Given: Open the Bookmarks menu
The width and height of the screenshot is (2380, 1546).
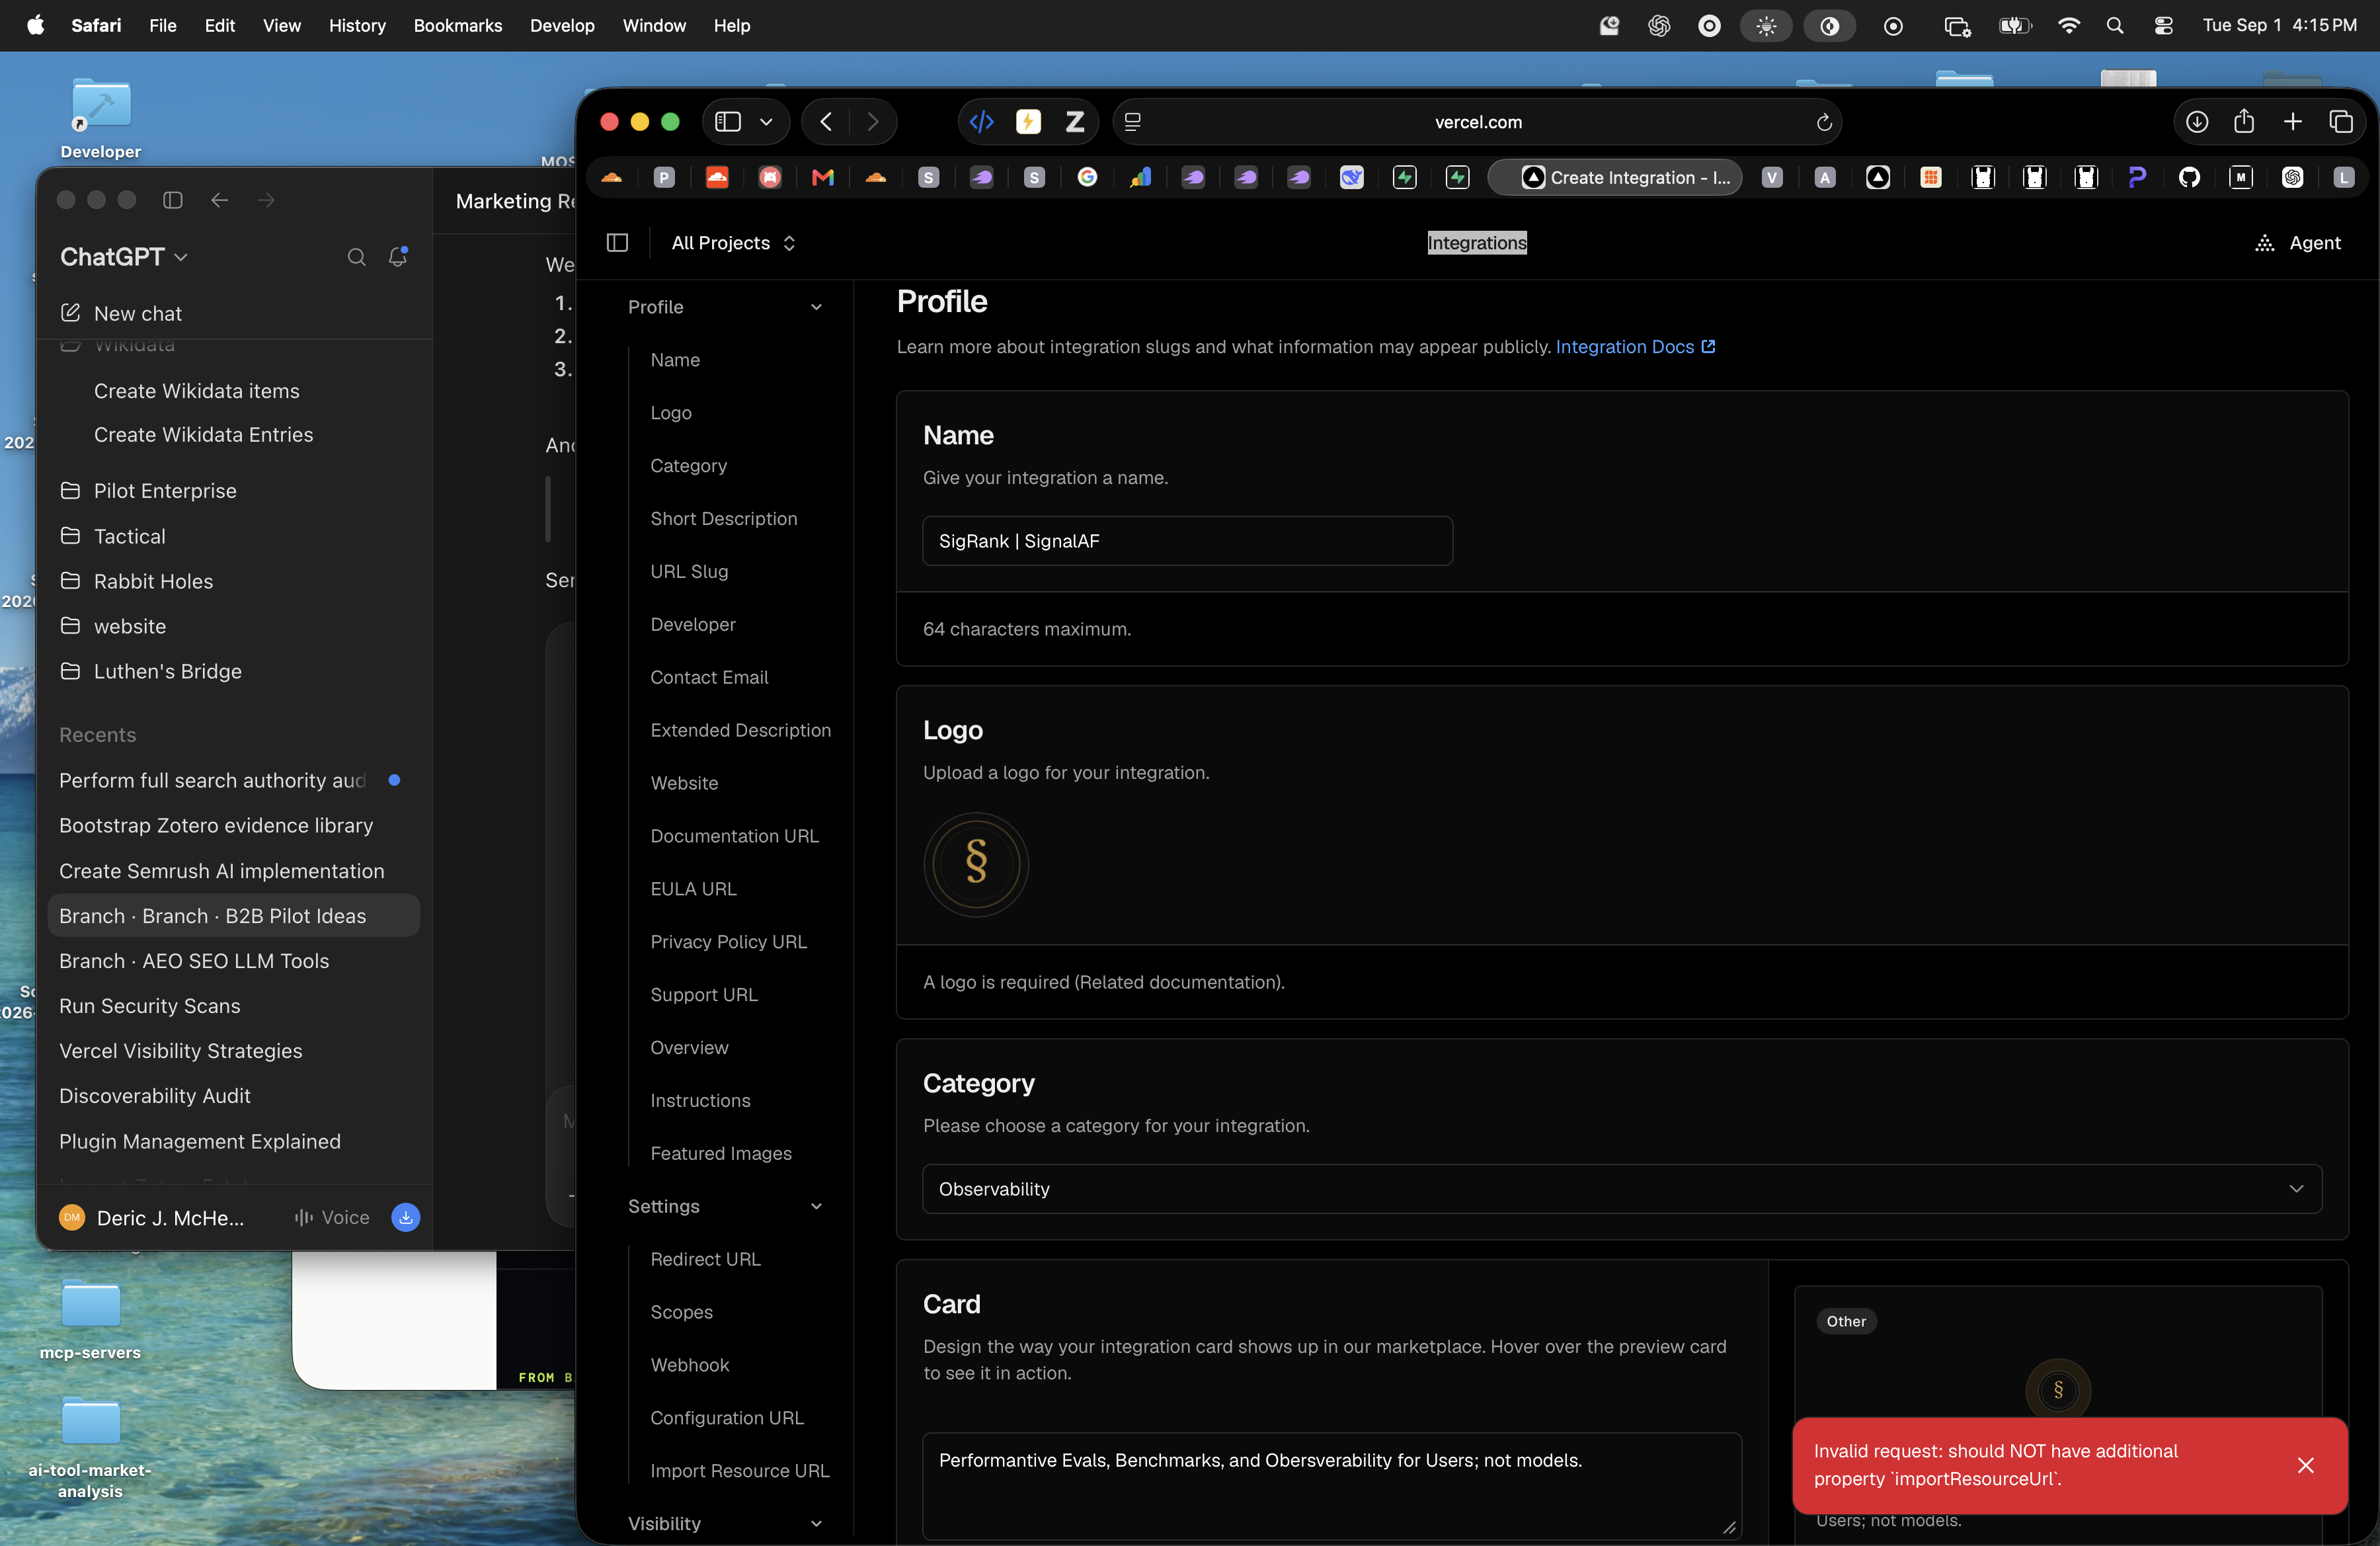Looking at the screenshot, I should pyautogui.click(x=458, y=26).
